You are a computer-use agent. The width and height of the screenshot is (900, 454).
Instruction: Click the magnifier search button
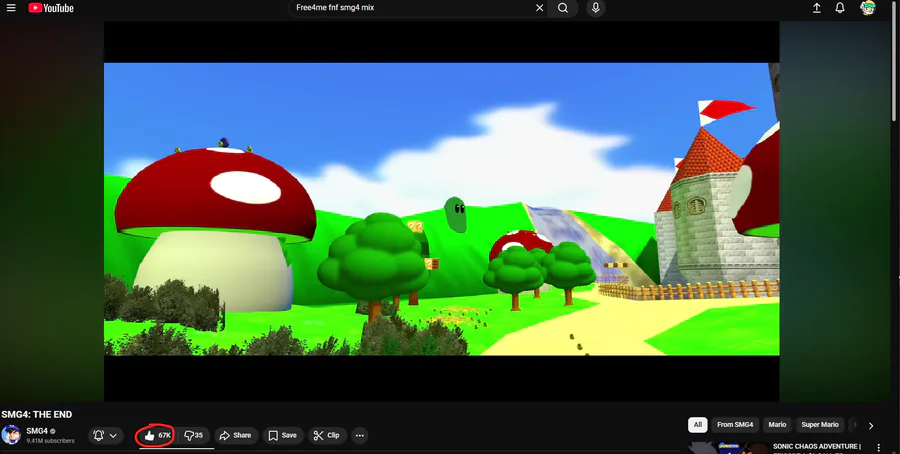[x=563, y=8]
